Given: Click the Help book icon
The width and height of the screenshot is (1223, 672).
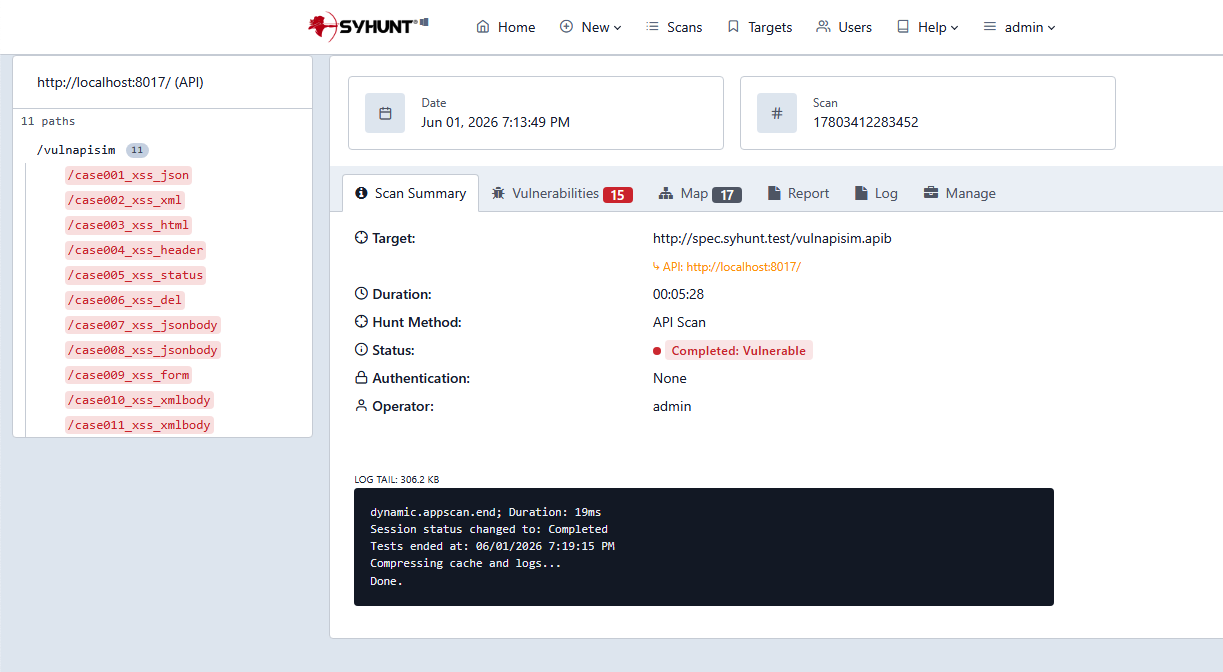Looking at the screenshot, I should [x=903, y=27].
